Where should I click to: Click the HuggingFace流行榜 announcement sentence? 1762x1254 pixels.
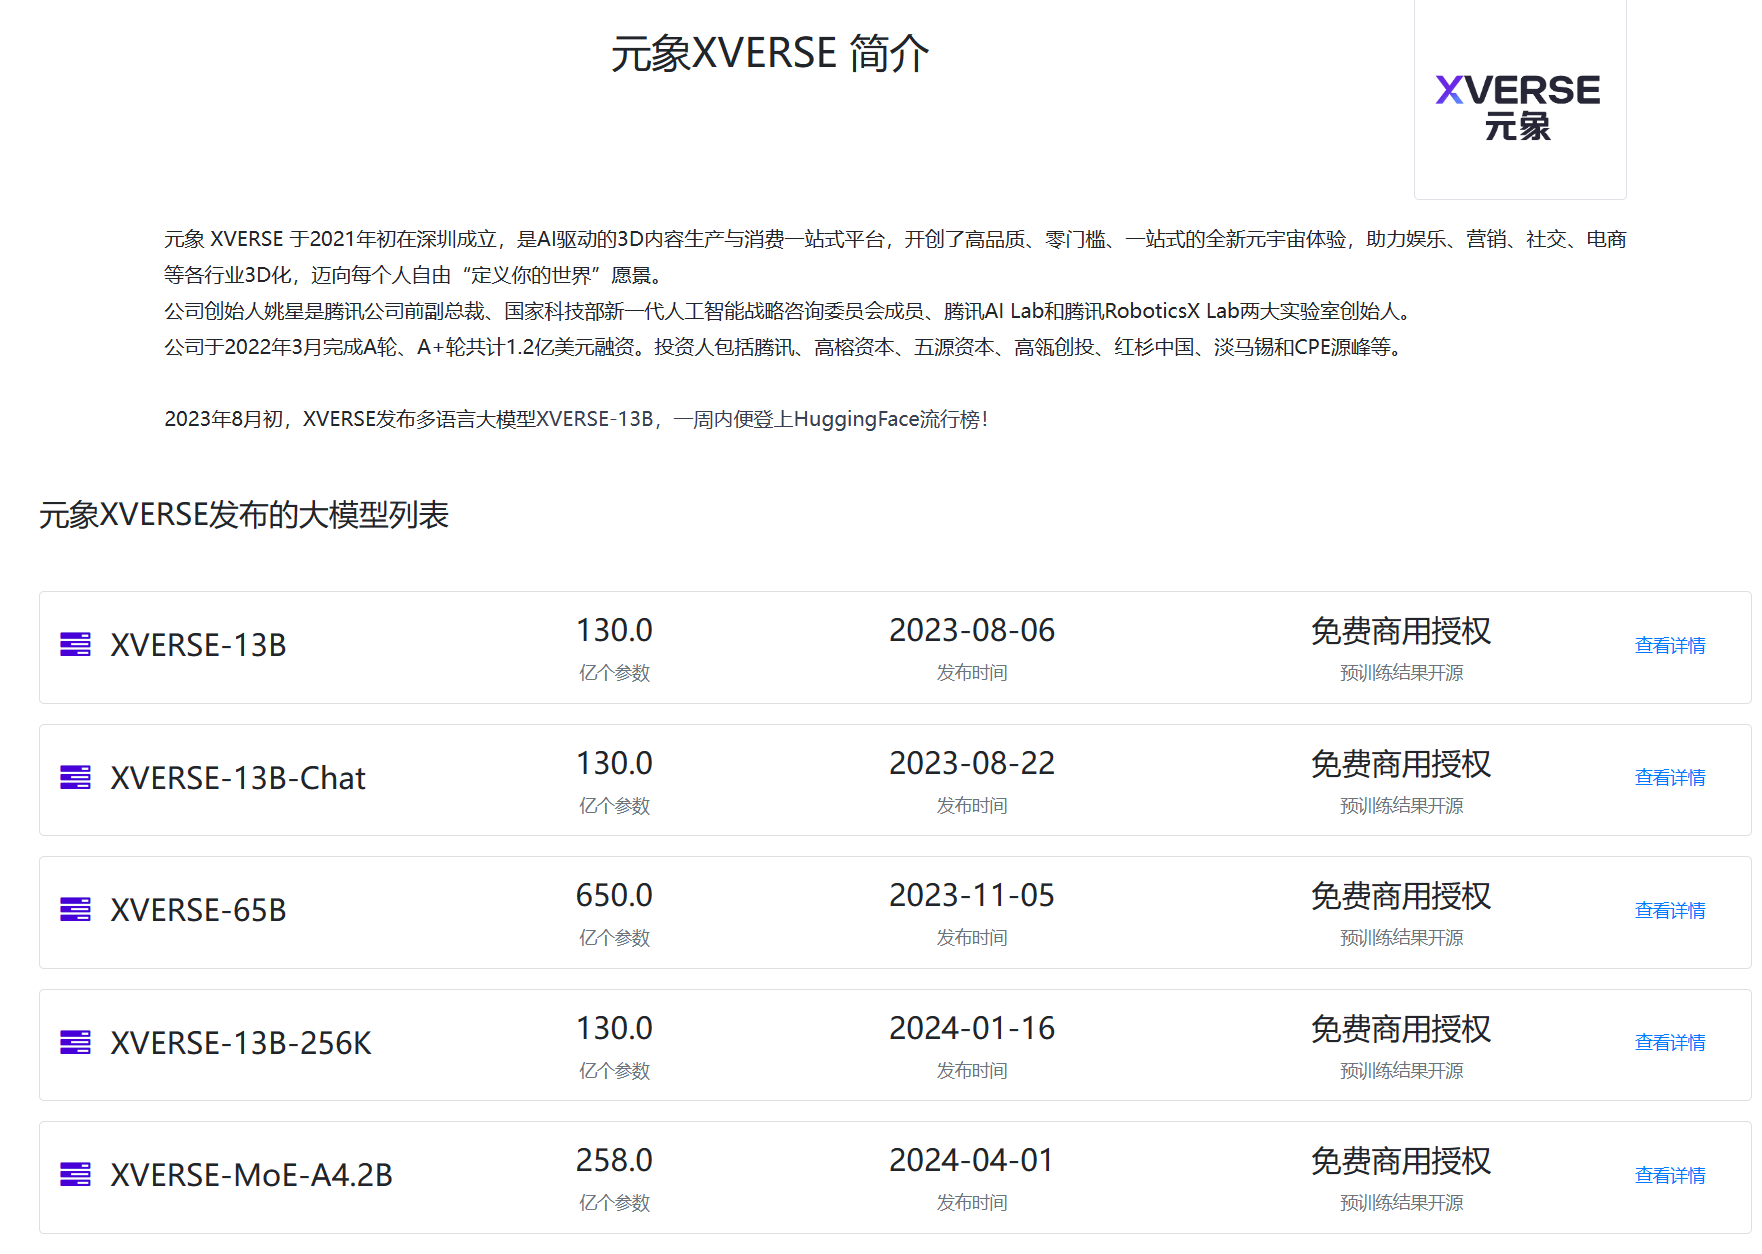(x=576, y=419)
